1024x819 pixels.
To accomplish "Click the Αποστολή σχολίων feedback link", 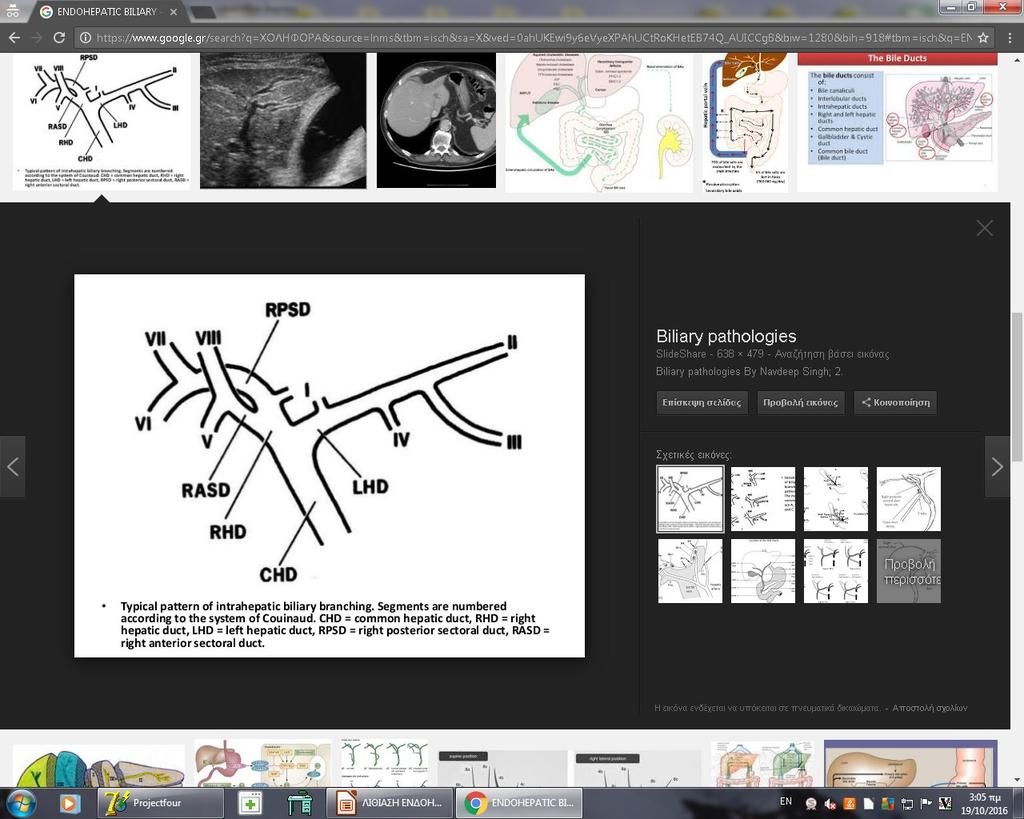I will [x=929, y=708].
